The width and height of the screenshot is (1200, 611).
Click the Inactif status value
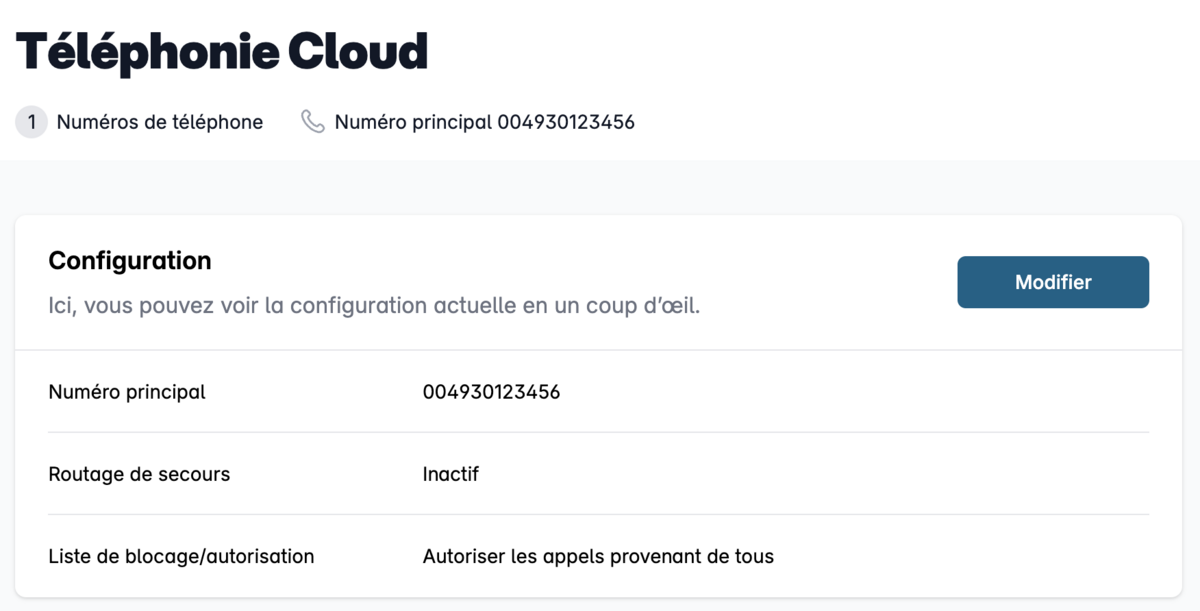click(451, 474)
